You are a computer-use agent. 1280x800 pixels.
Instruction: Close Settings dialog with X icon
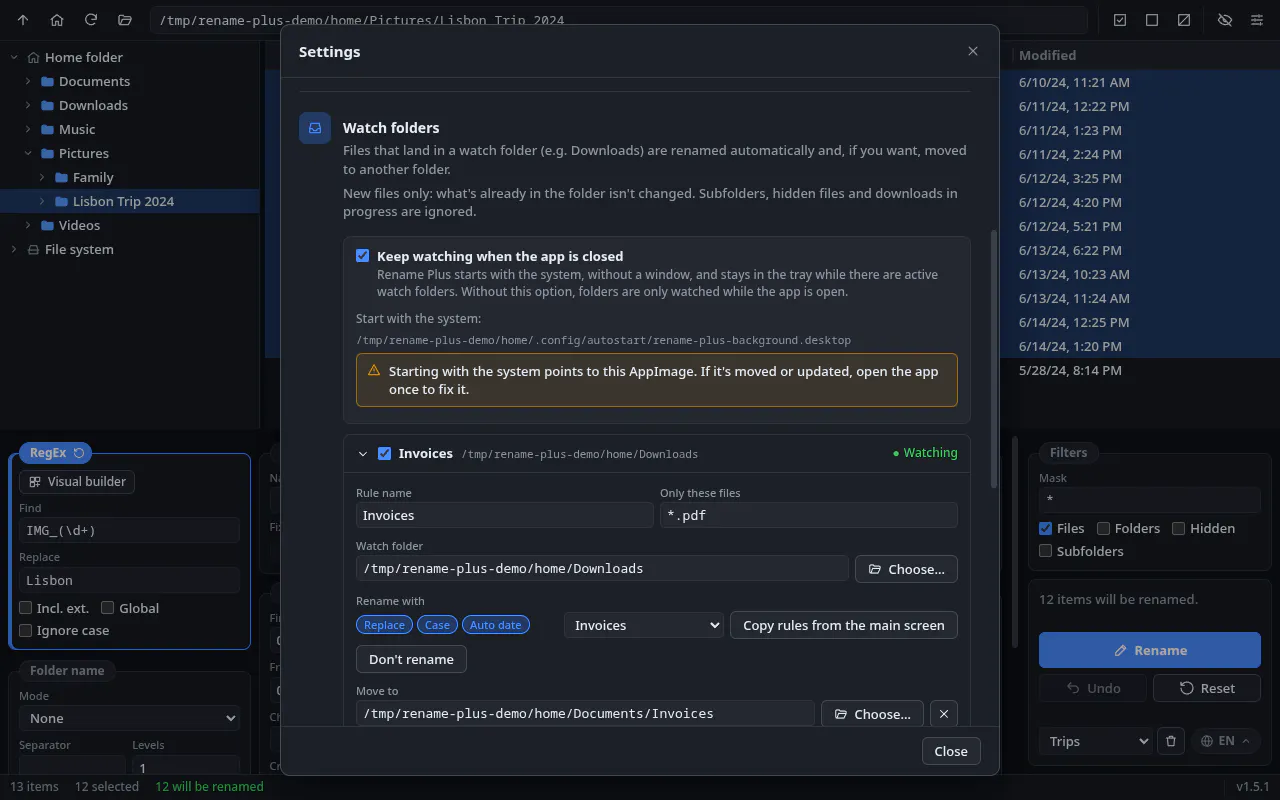coord(973,51)
